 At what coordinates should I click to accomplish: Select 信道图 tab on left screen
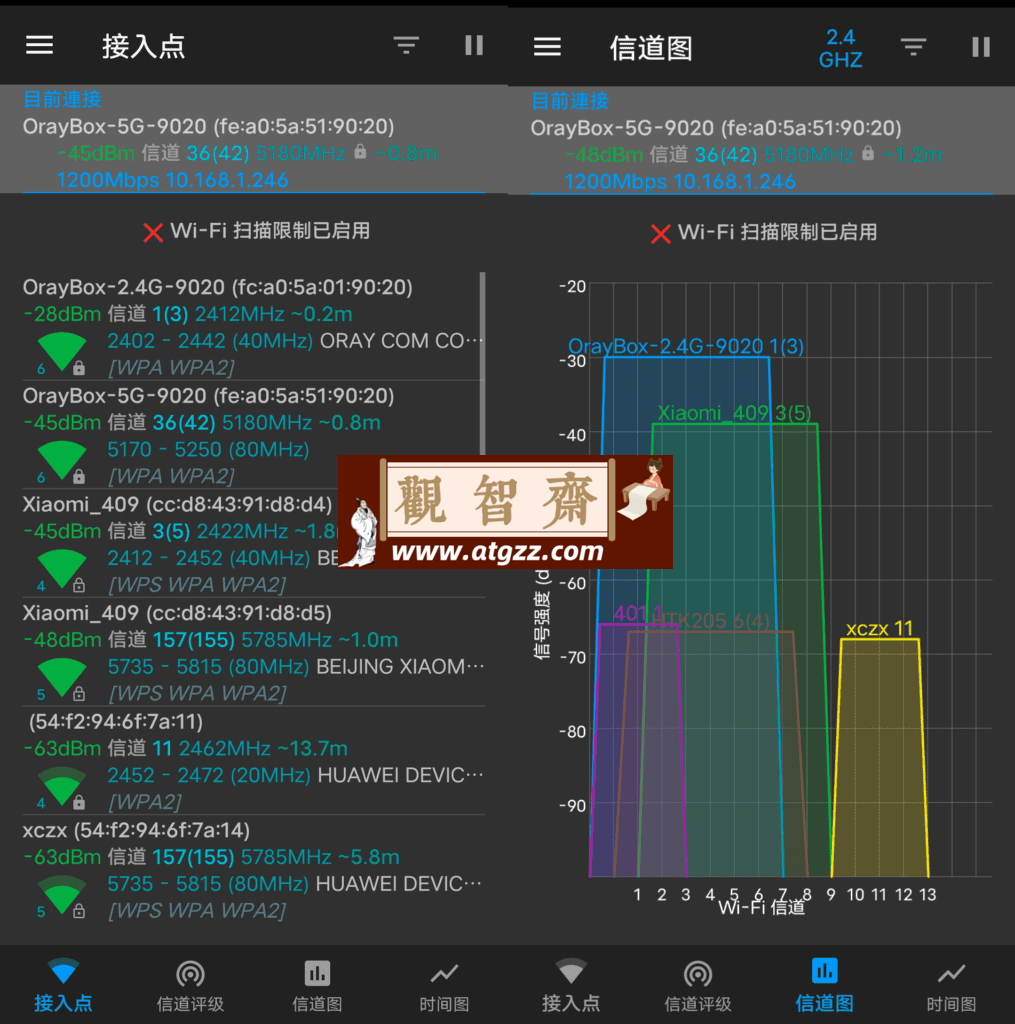317,985
